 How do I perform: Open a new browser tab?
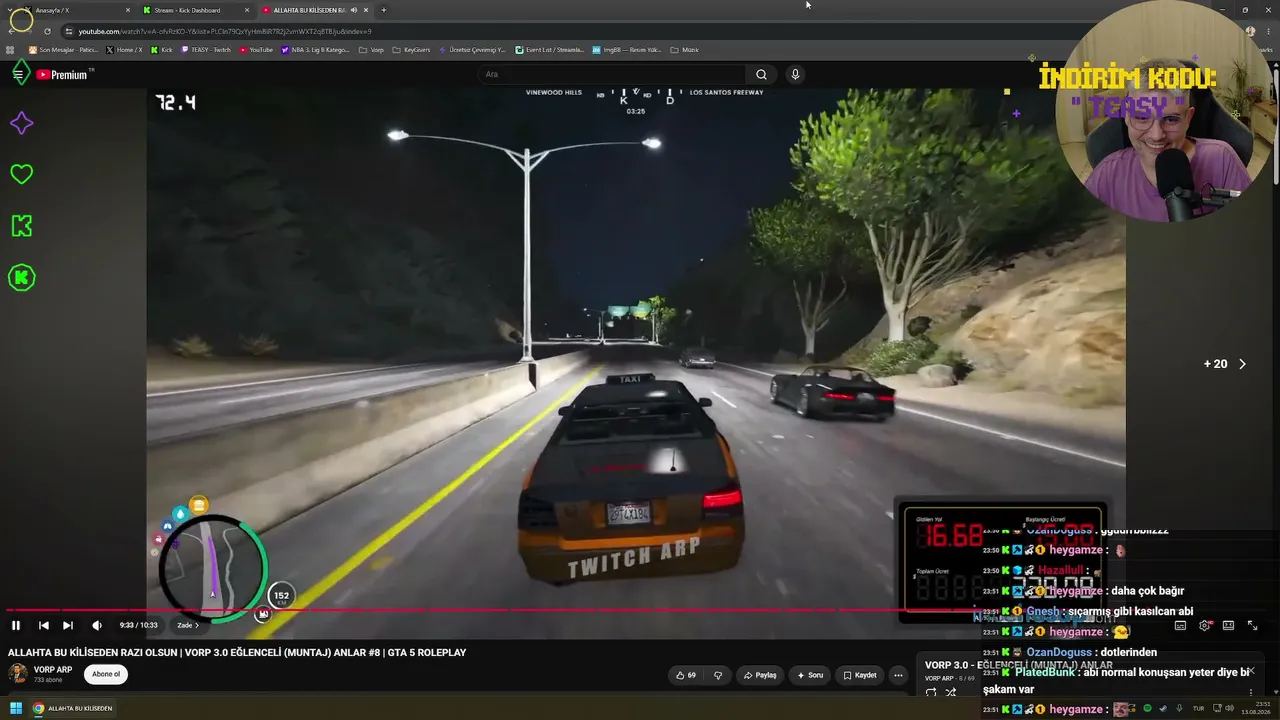pos(384,10)
